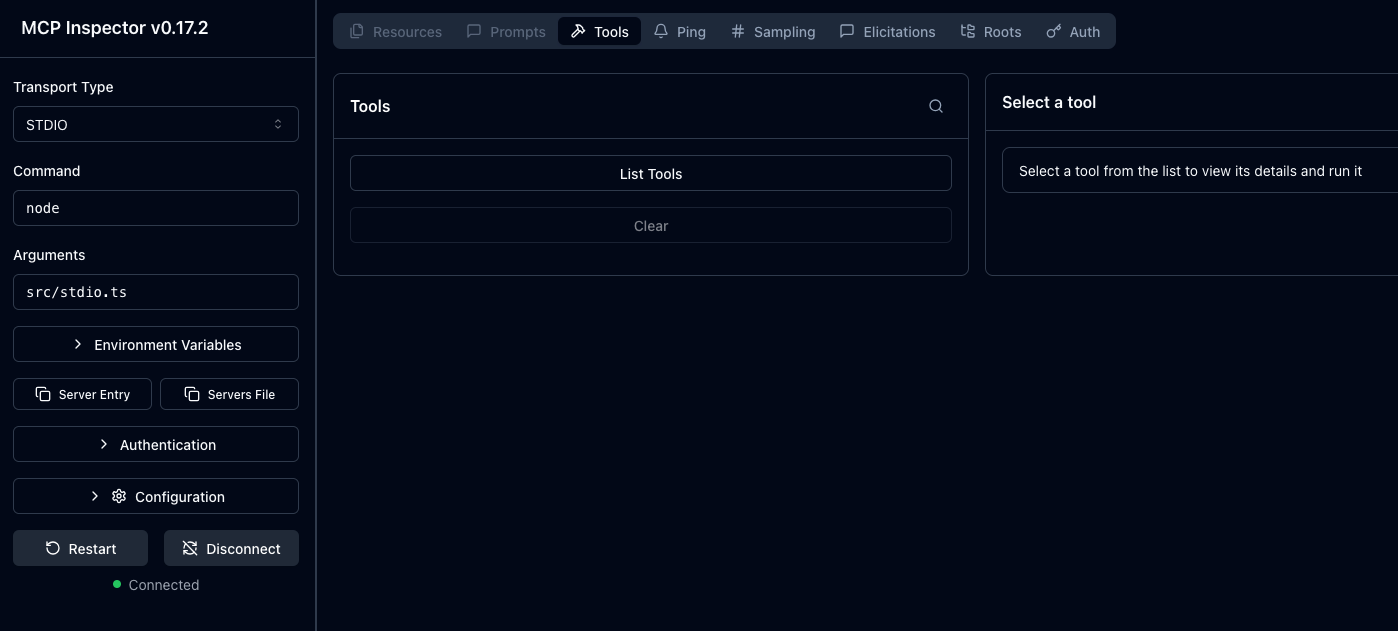Screen dimensions: 1398x631
Task: Disconnect from the server
Action: pos(231,548)
